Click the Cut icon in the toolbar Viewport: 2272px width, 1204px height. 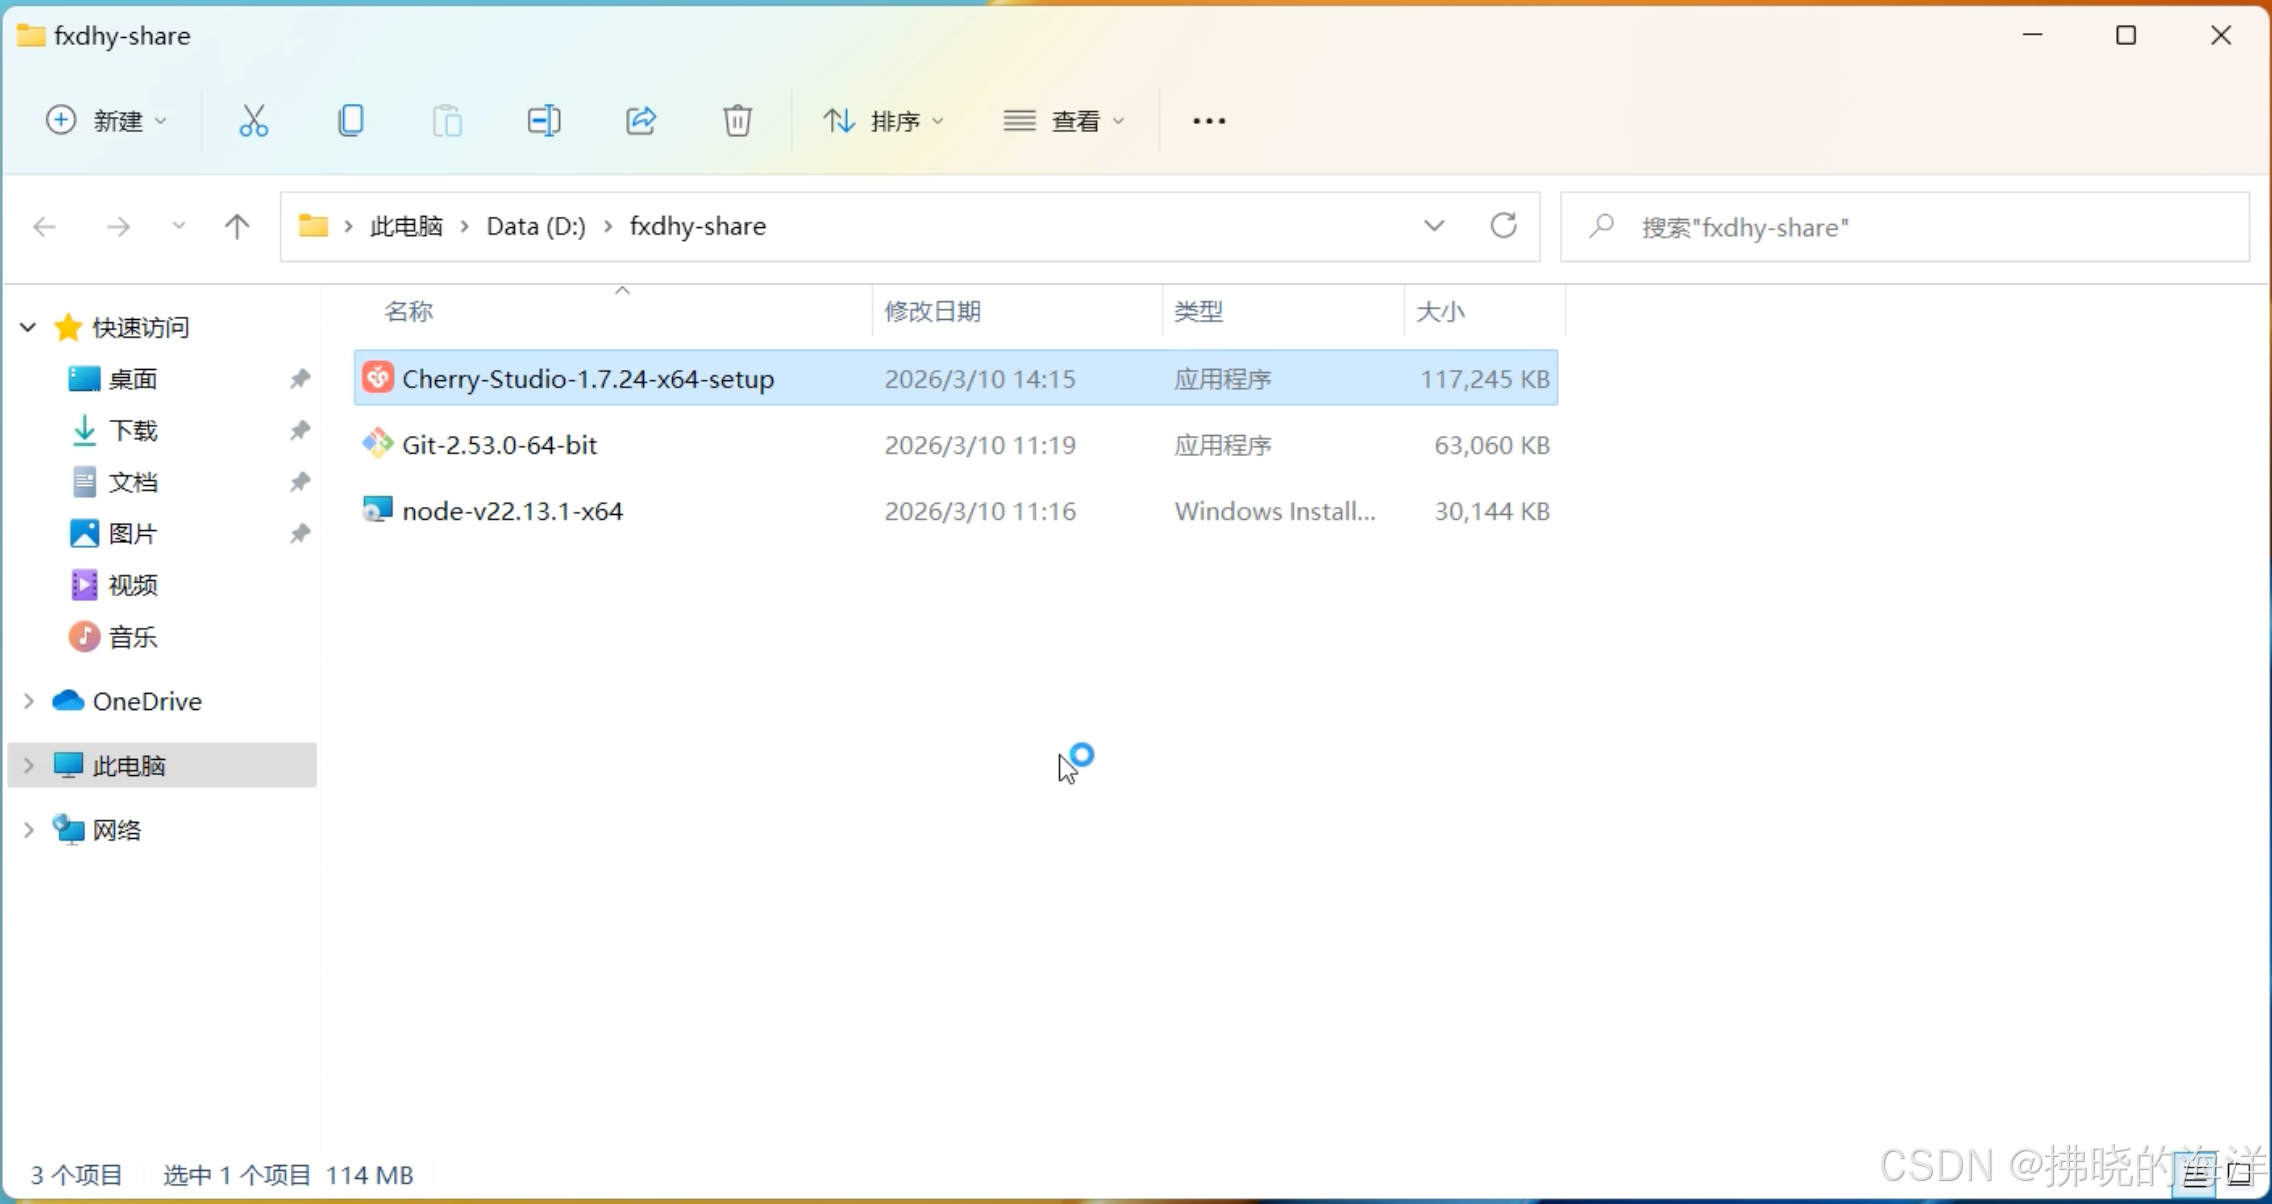(x=255, y=120)
